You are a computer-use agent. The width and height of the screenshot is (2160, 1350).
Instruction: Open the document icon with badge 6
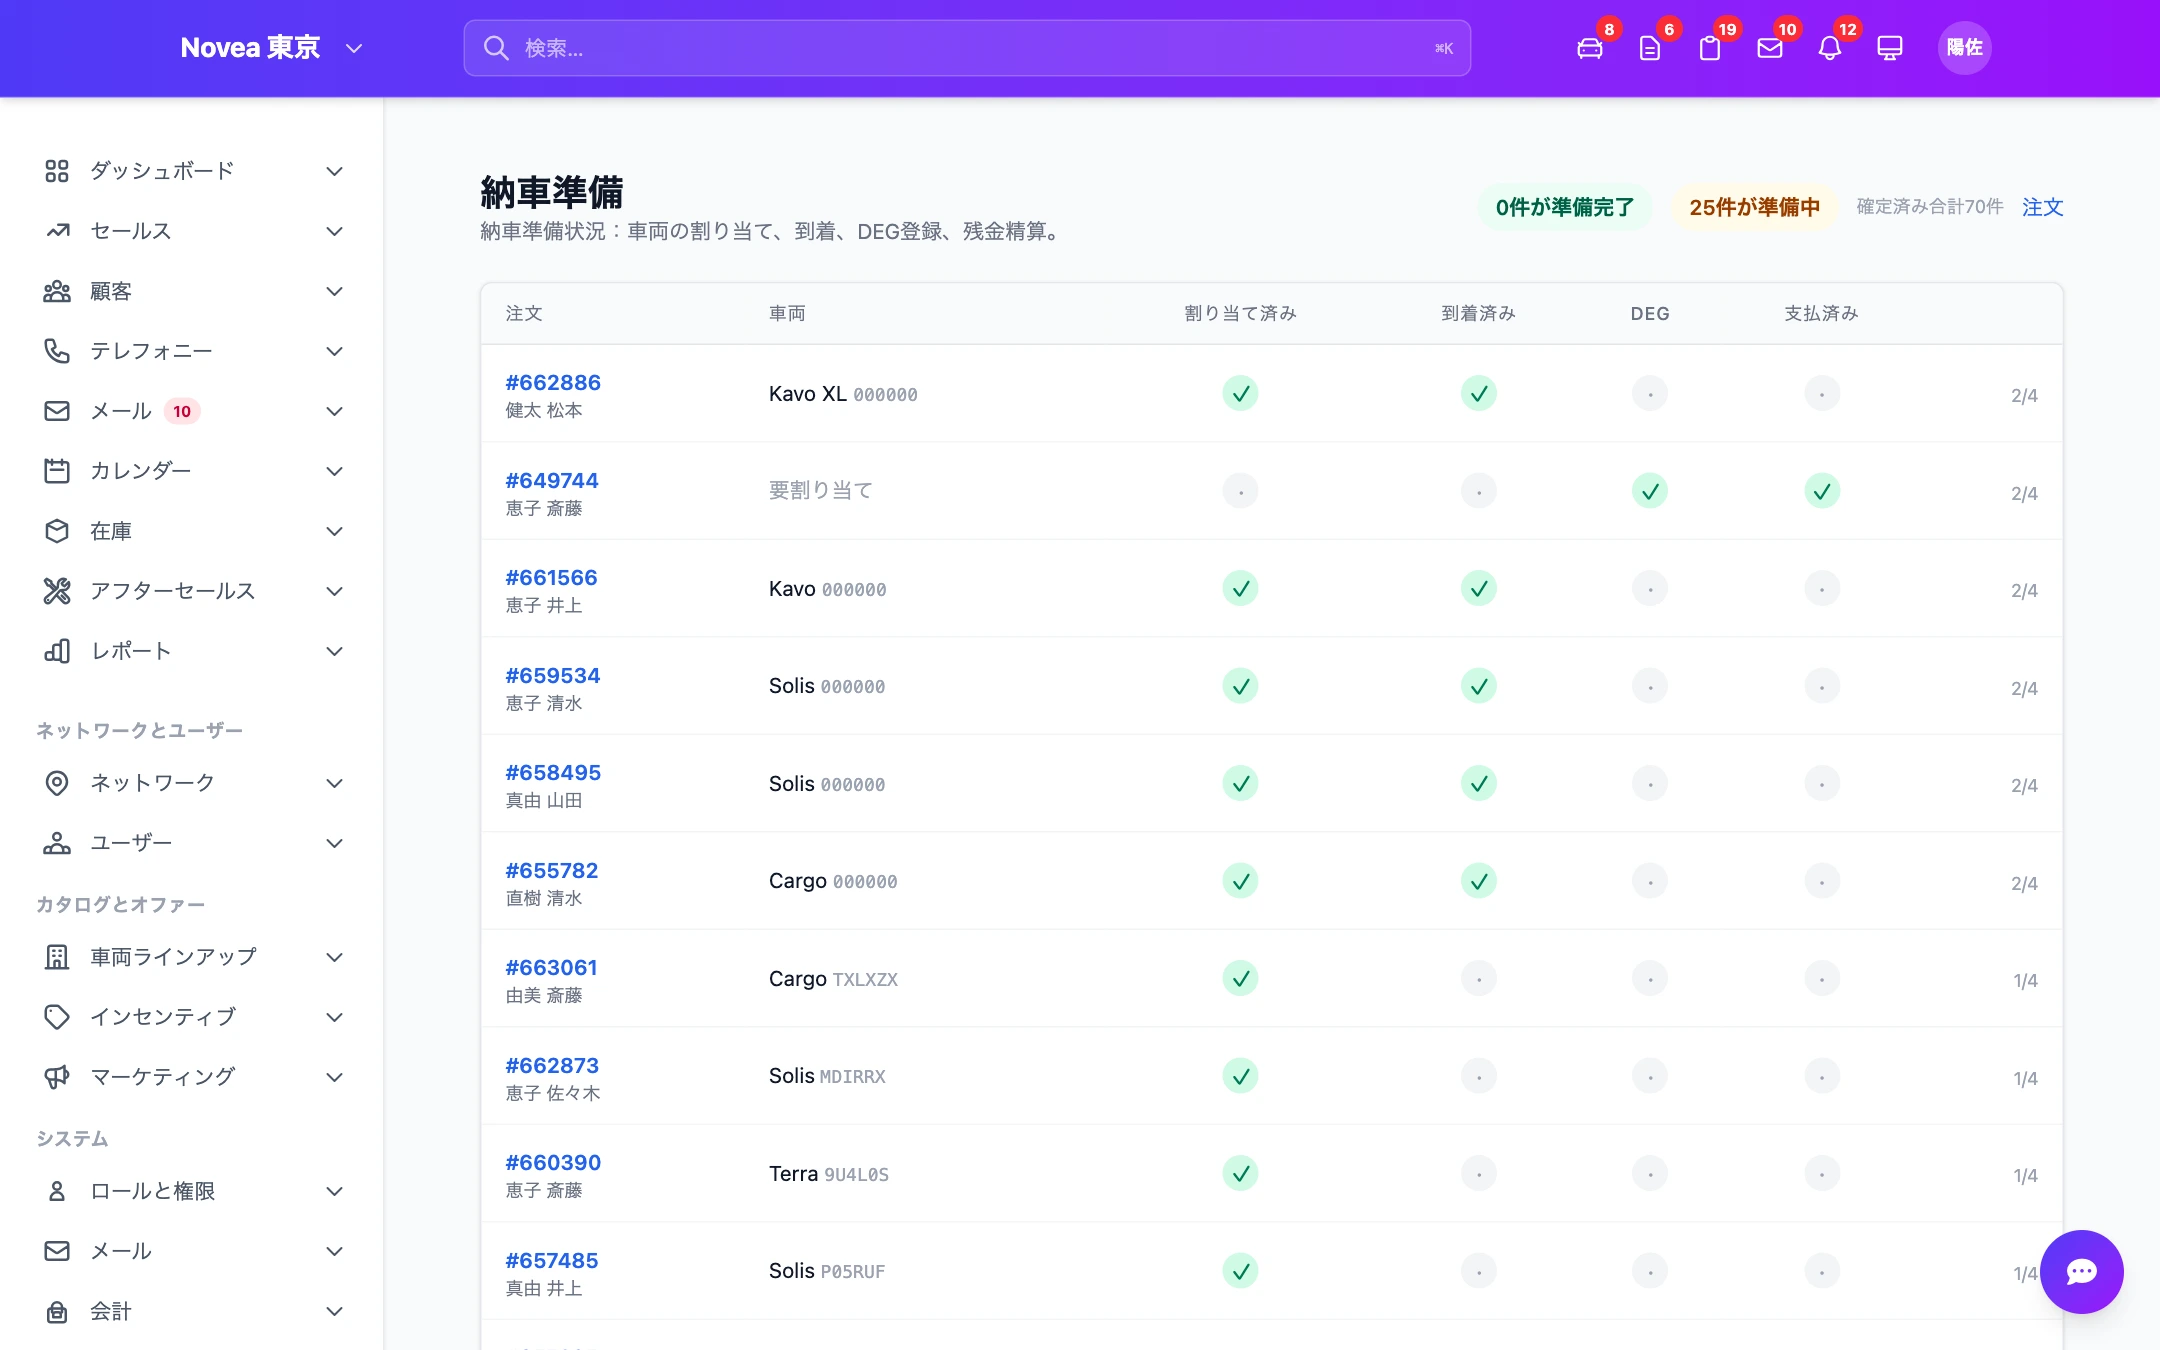(x=1650, y=48)
